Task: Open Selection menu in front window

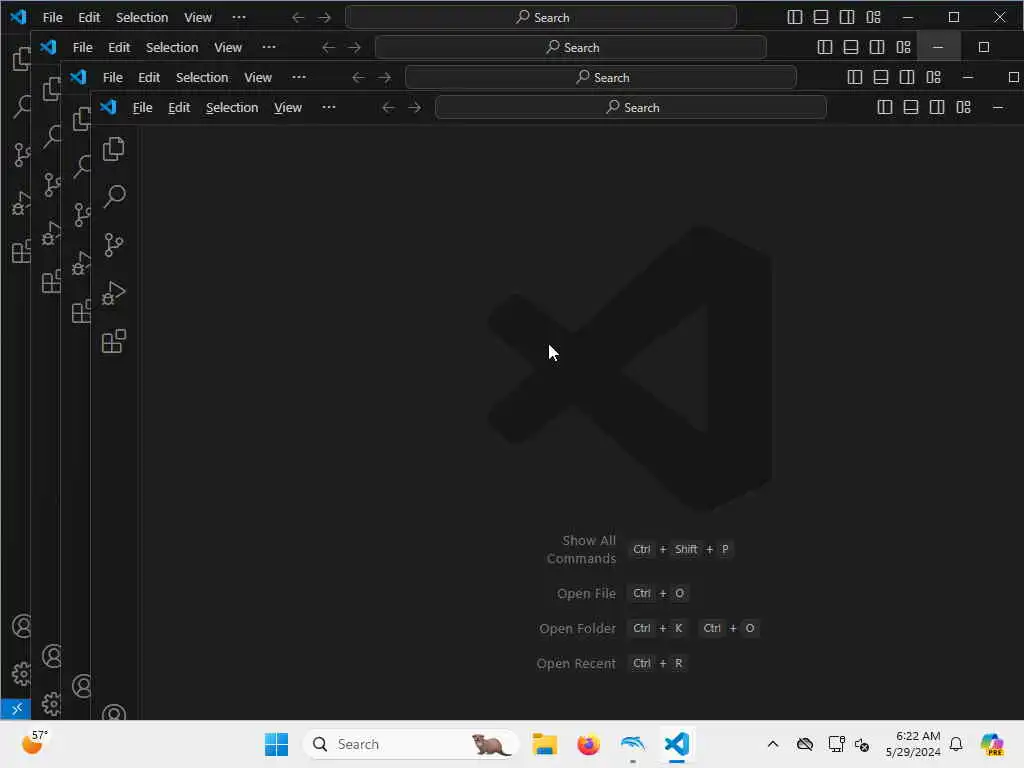Action: [x=232, y=107]
